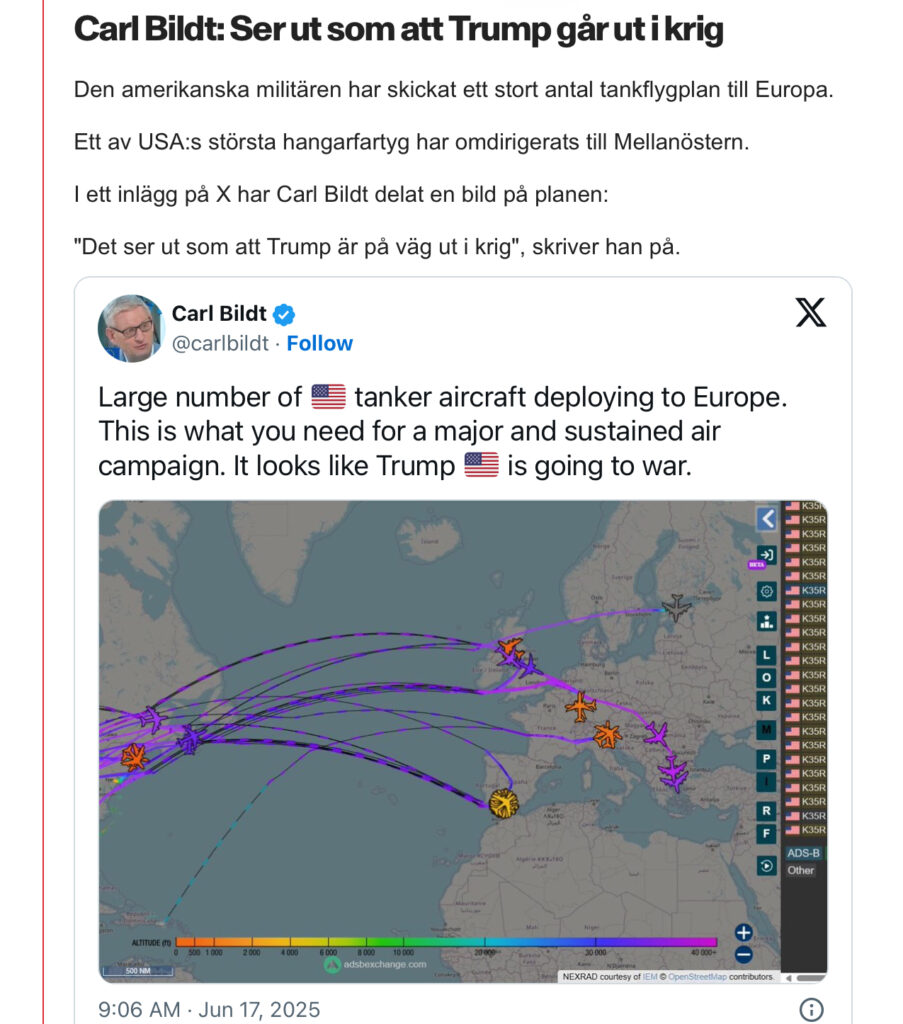Zoom in with the map plus button
This screenshot has width=903, height=1024.
click(x=743, y=933)
